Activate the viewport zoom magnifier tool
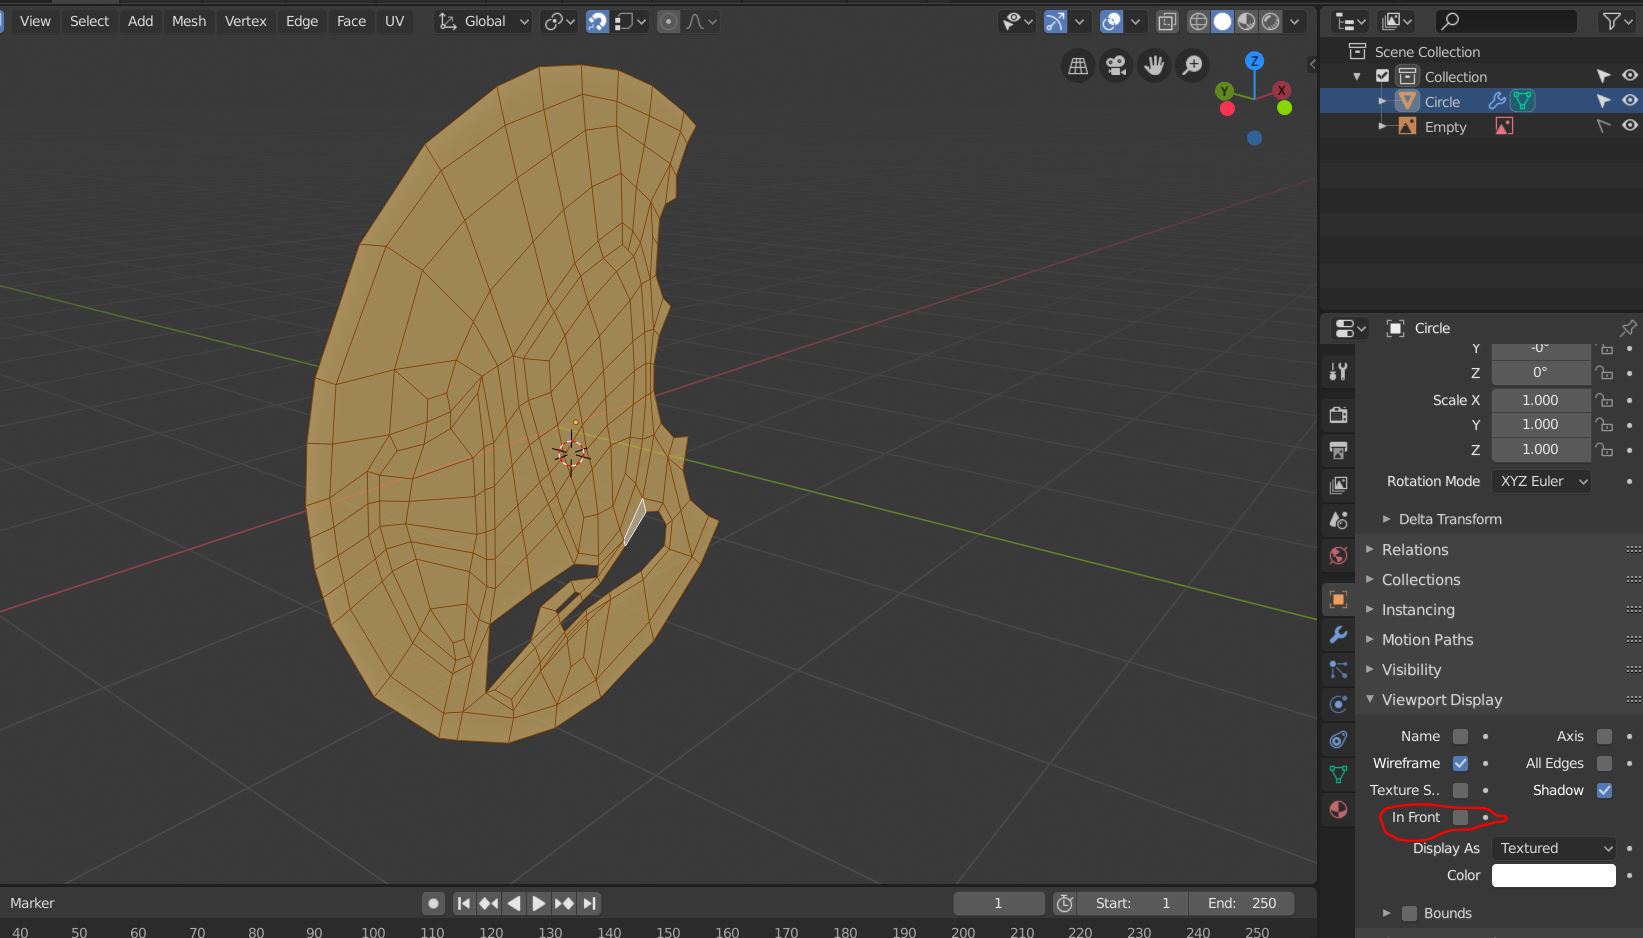Viewport: 1643px width, 938px height. tap(1192, 65)
